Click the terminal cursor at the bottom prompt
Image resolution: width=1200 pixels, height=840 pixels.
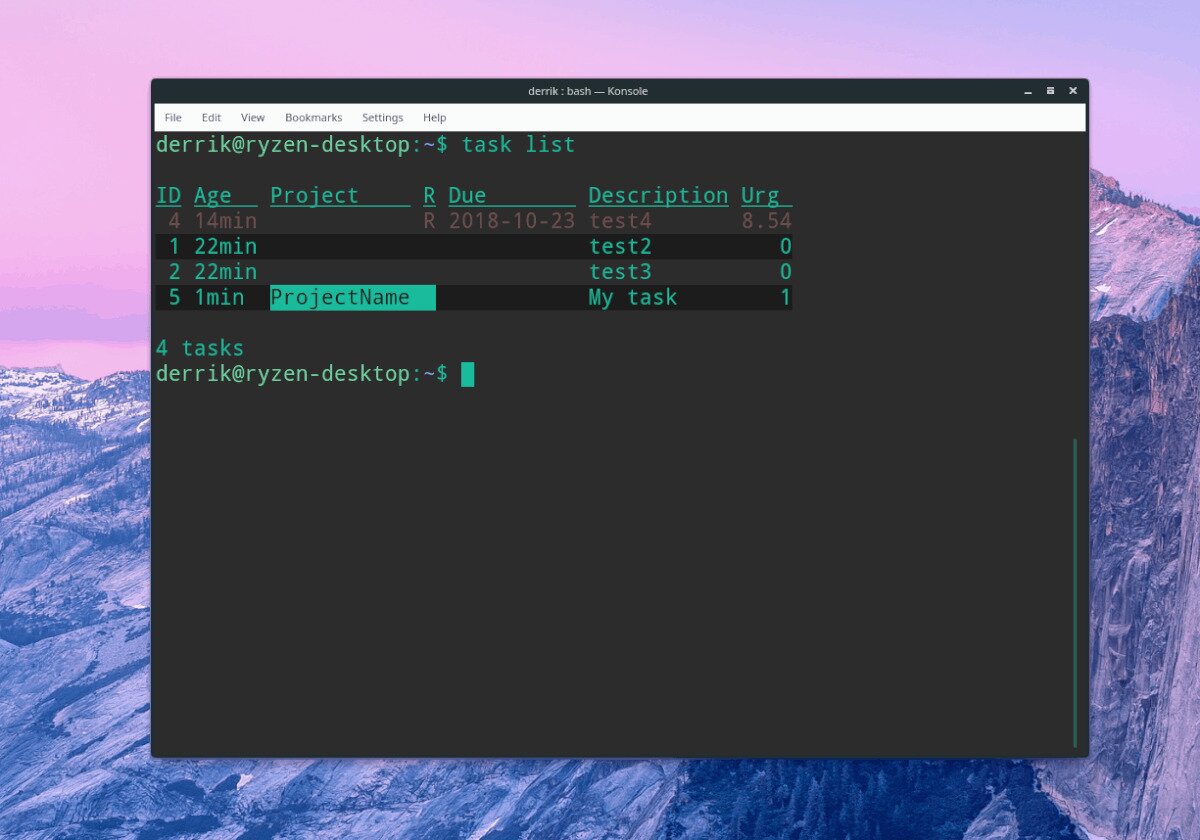467,374
